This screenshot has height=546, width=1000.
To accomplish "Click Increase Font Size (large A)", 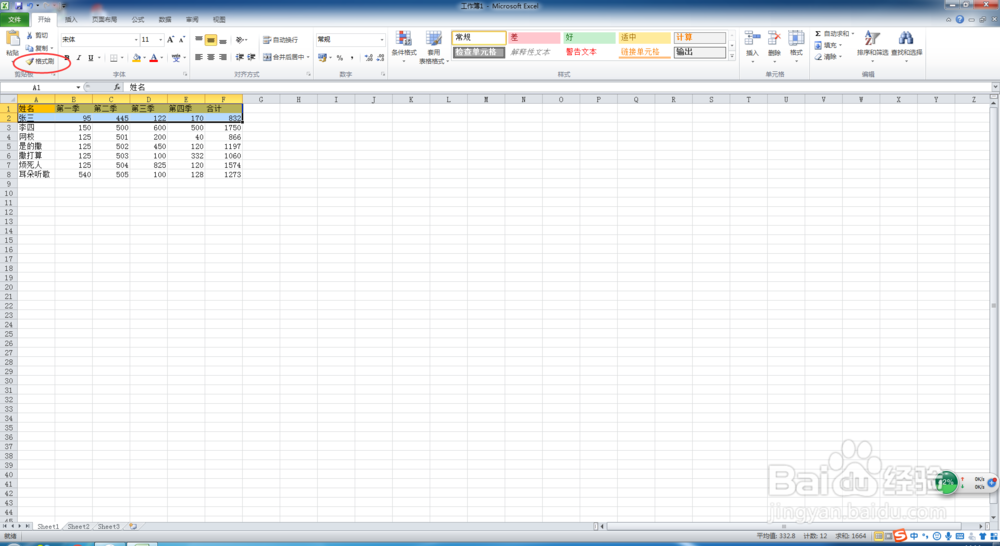I will [x=170, y=40].
